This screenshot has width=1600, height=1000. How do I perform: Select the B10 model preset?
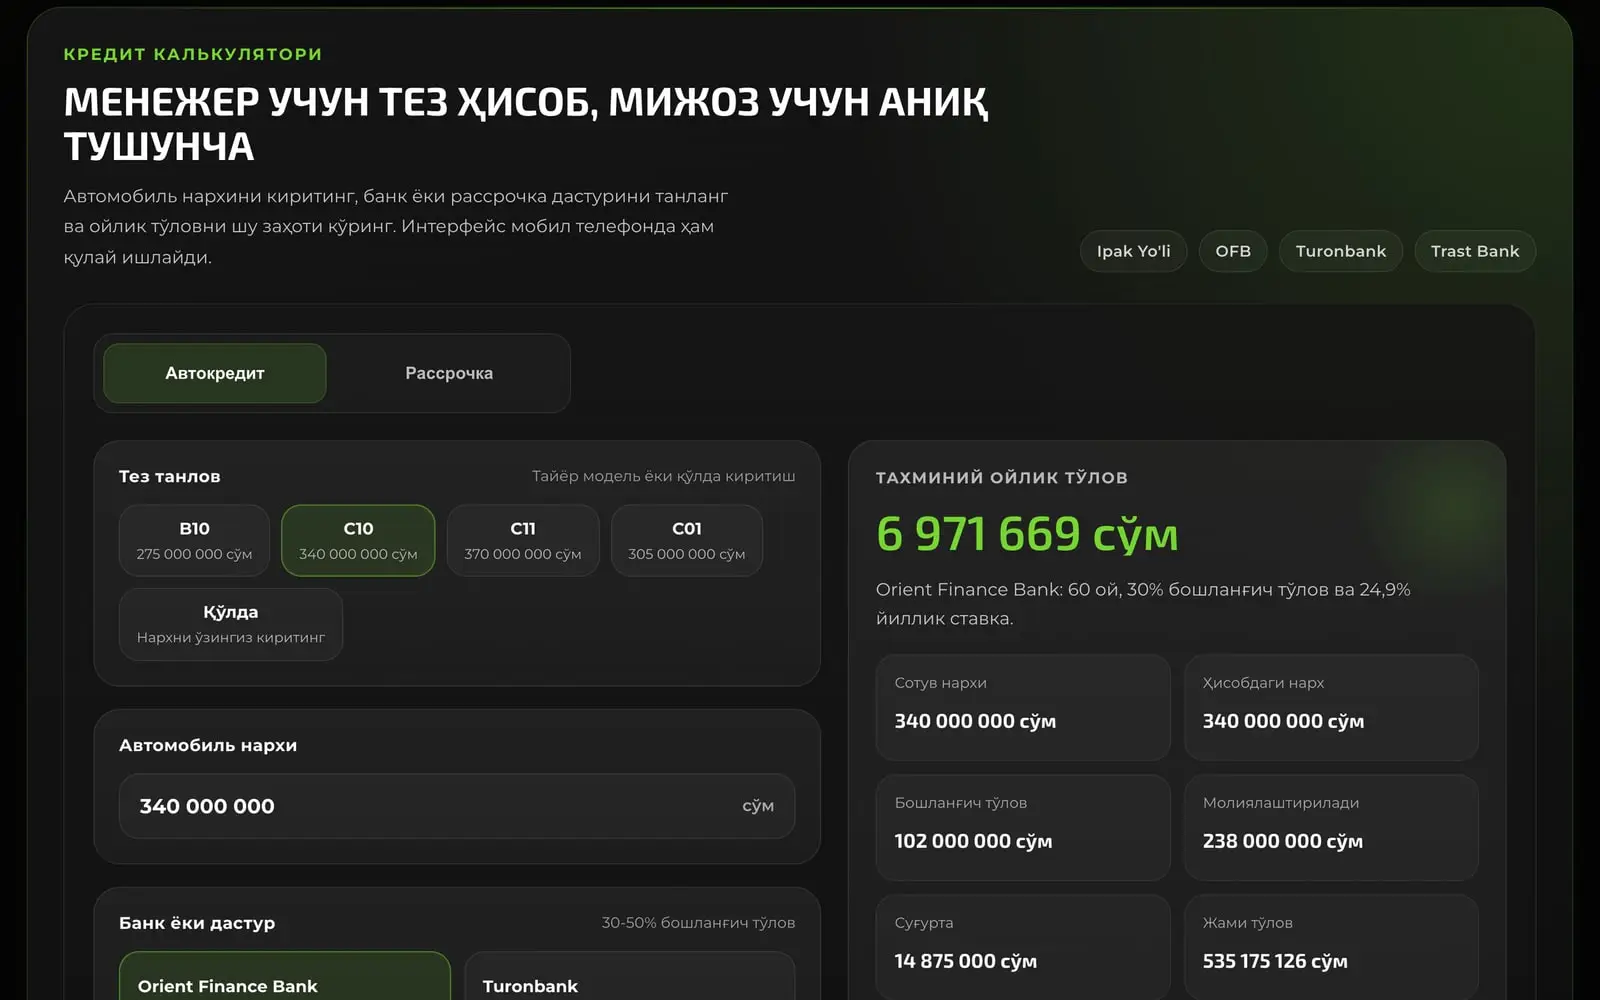tap(194, 541)
